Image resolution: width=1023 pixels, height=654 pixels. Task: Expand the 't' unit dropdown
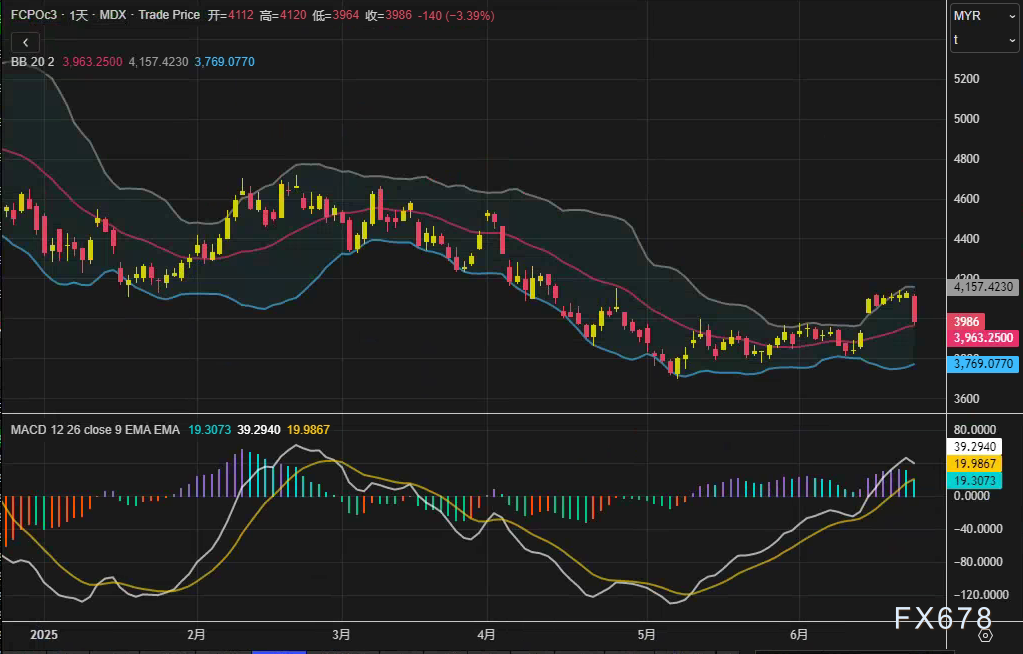click(984, 40)
